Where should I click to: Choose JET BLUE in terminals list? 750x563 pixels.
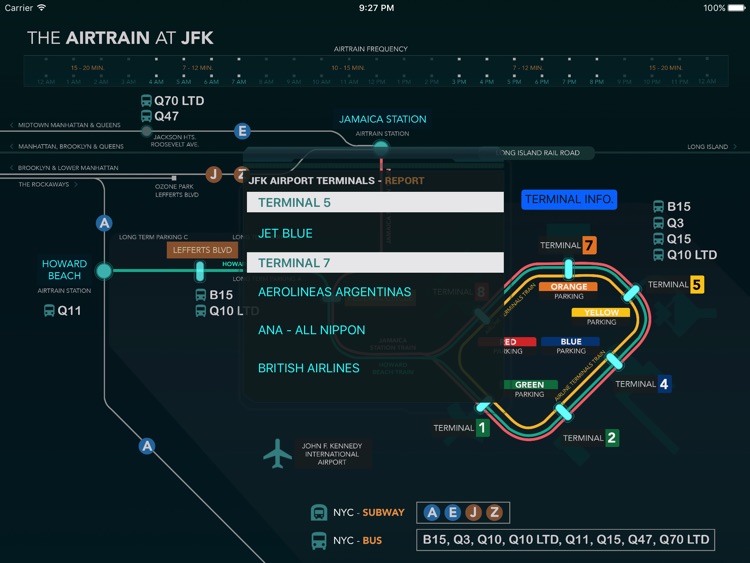coord(285,233)
